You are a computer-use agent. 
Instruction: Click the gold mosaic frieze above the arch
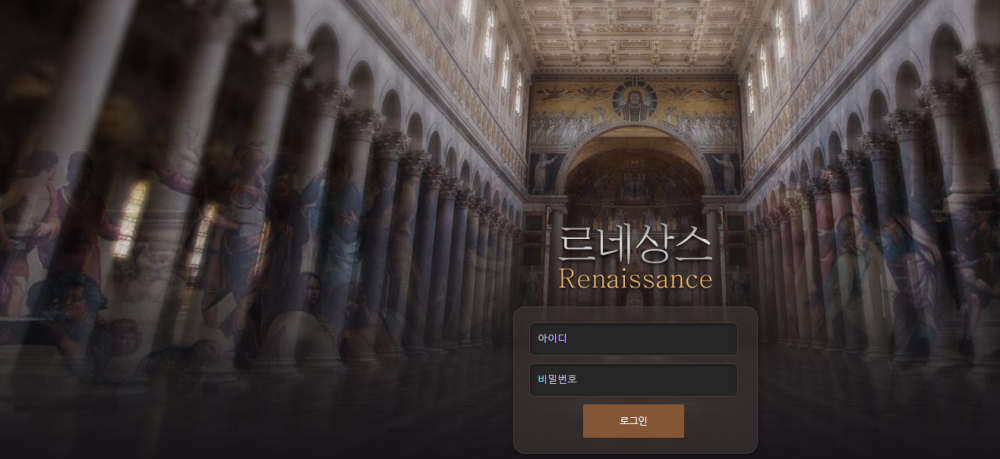[635, 112]
